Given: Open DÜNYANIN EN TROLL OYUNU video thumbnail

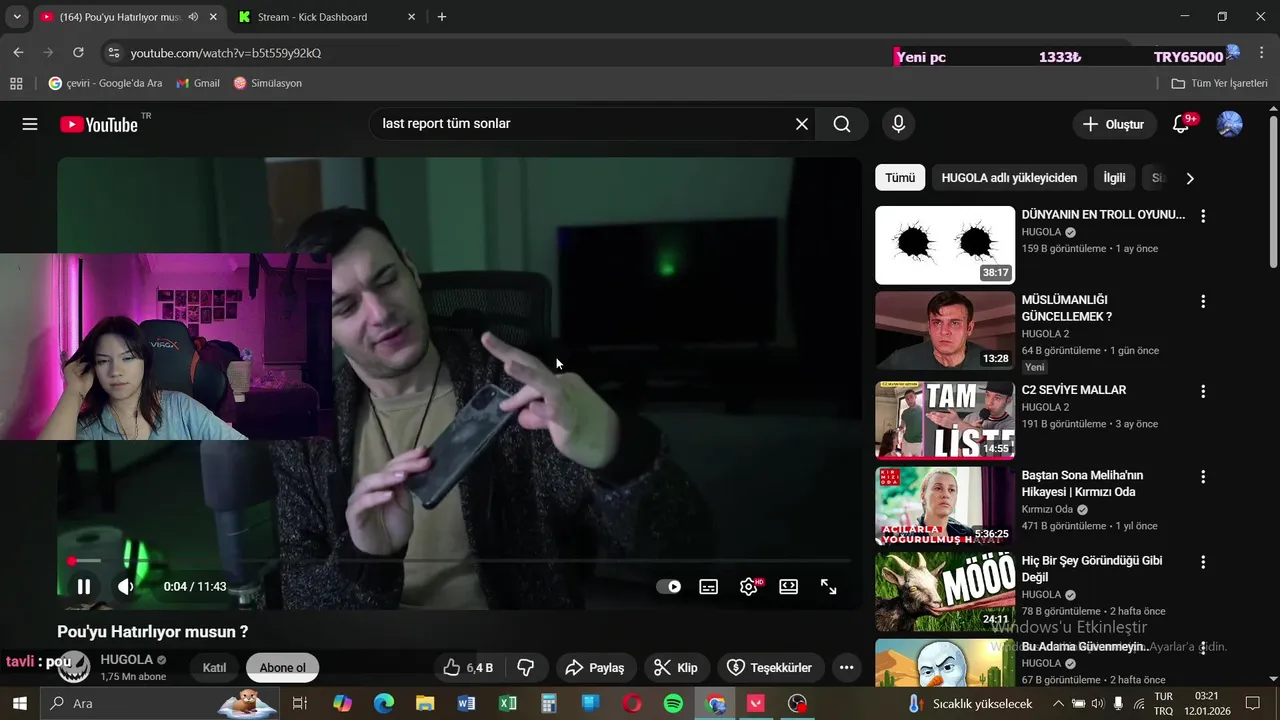Looking at the screenshot, I should [x=945, y=245].
